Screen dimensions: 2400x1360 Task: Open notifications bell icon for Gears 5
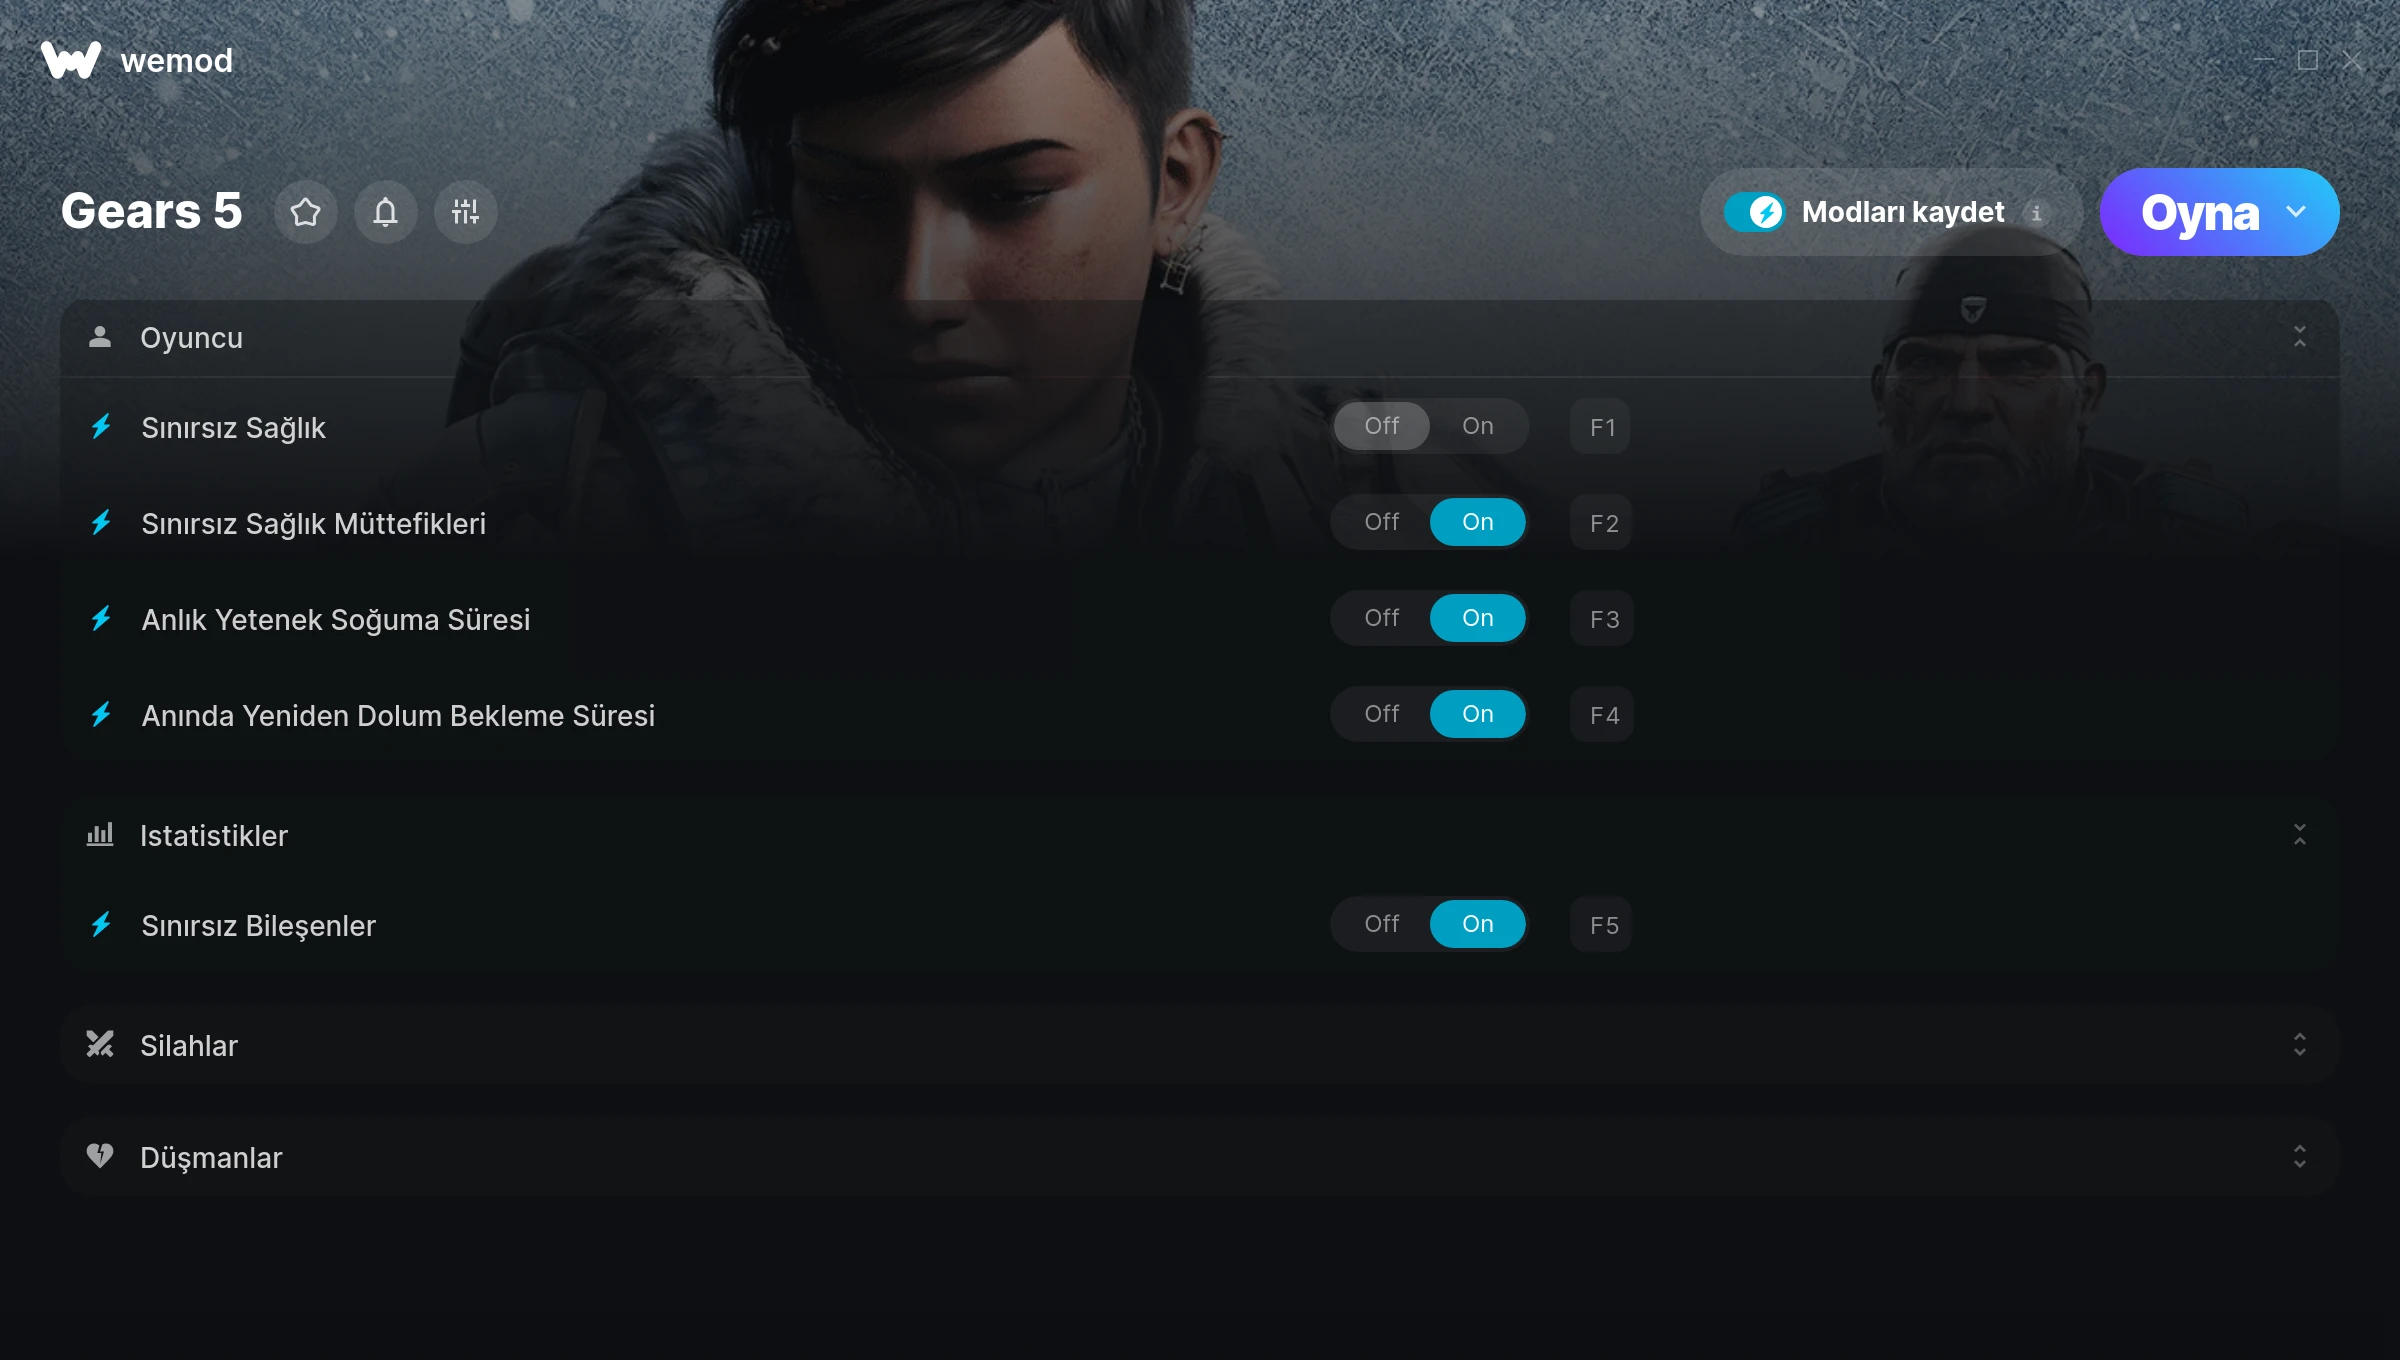point(386,212)
